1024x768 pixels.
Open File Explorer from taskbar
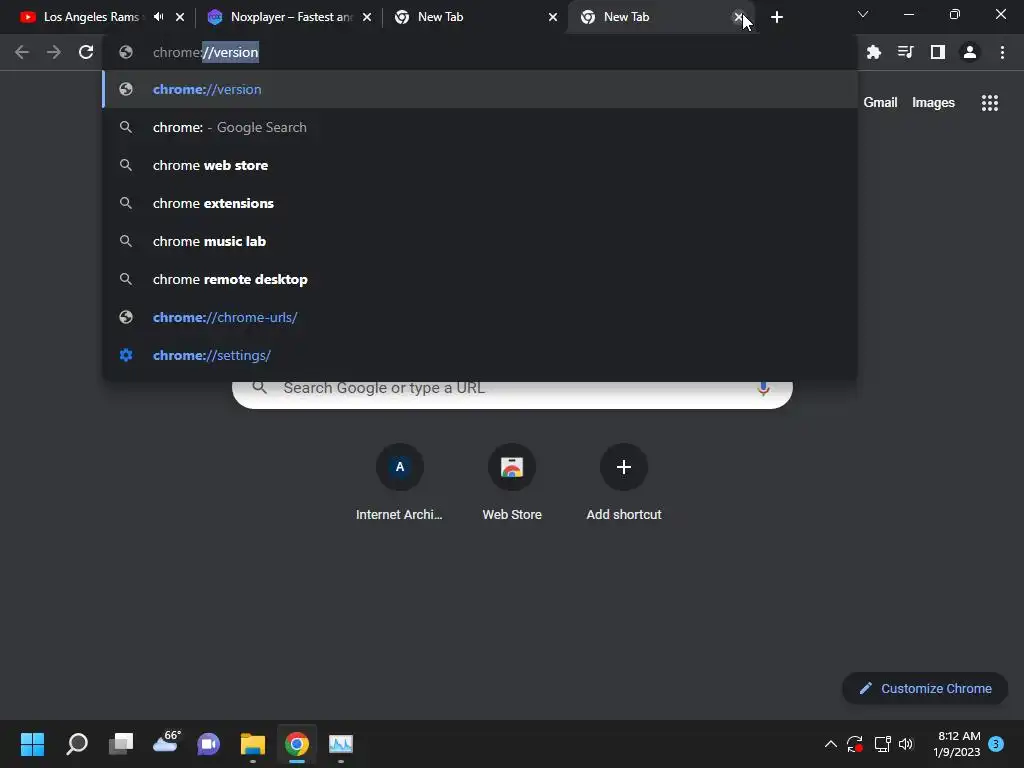[x=253, y=744]
